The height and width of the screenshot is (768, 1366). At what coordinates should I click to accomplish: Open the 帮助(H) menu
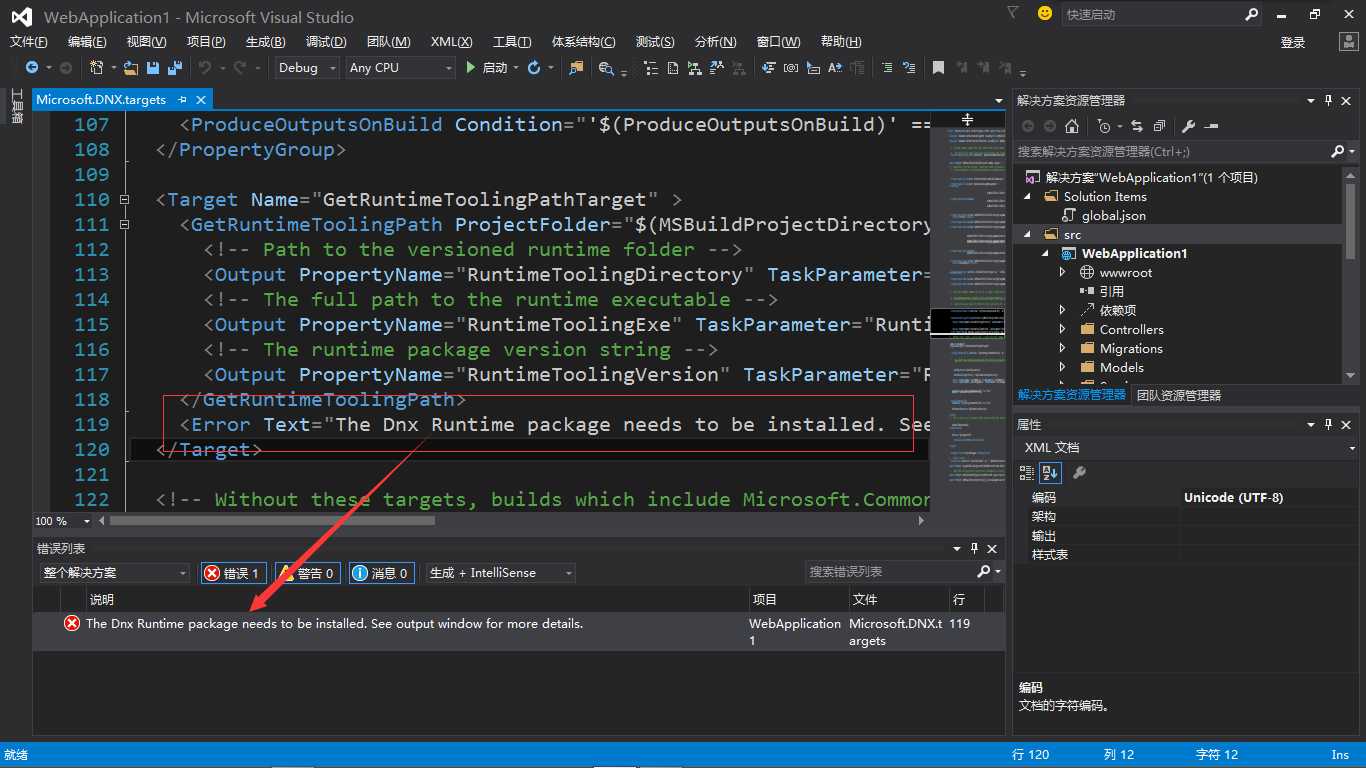pos(841,41)
